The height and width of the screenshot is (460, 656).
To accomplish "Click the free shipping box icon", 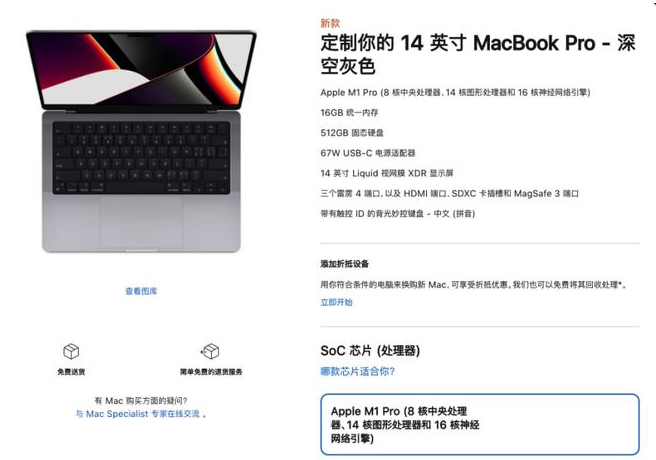I will [71, 351].
